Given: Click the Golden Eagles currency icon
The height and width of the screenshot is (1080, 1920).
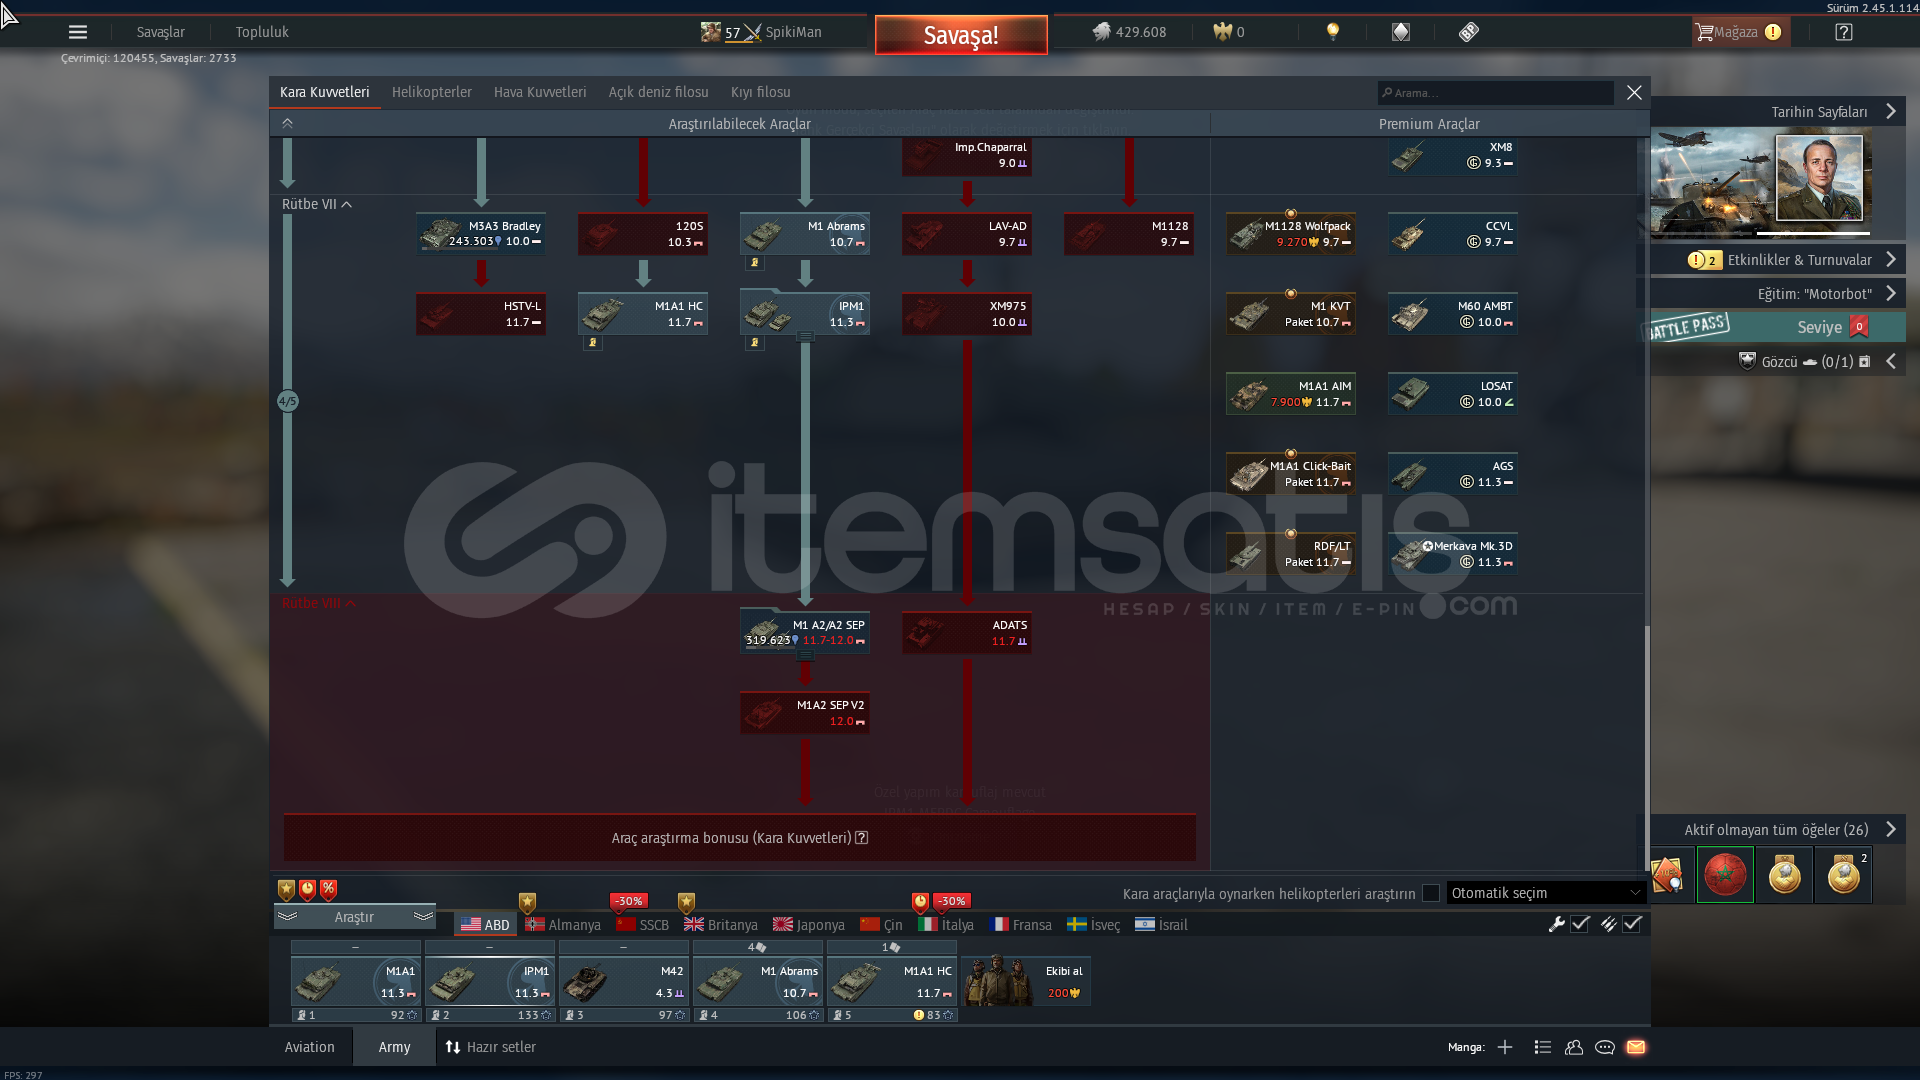Looking at the screenshot, I should point(1222,32).
